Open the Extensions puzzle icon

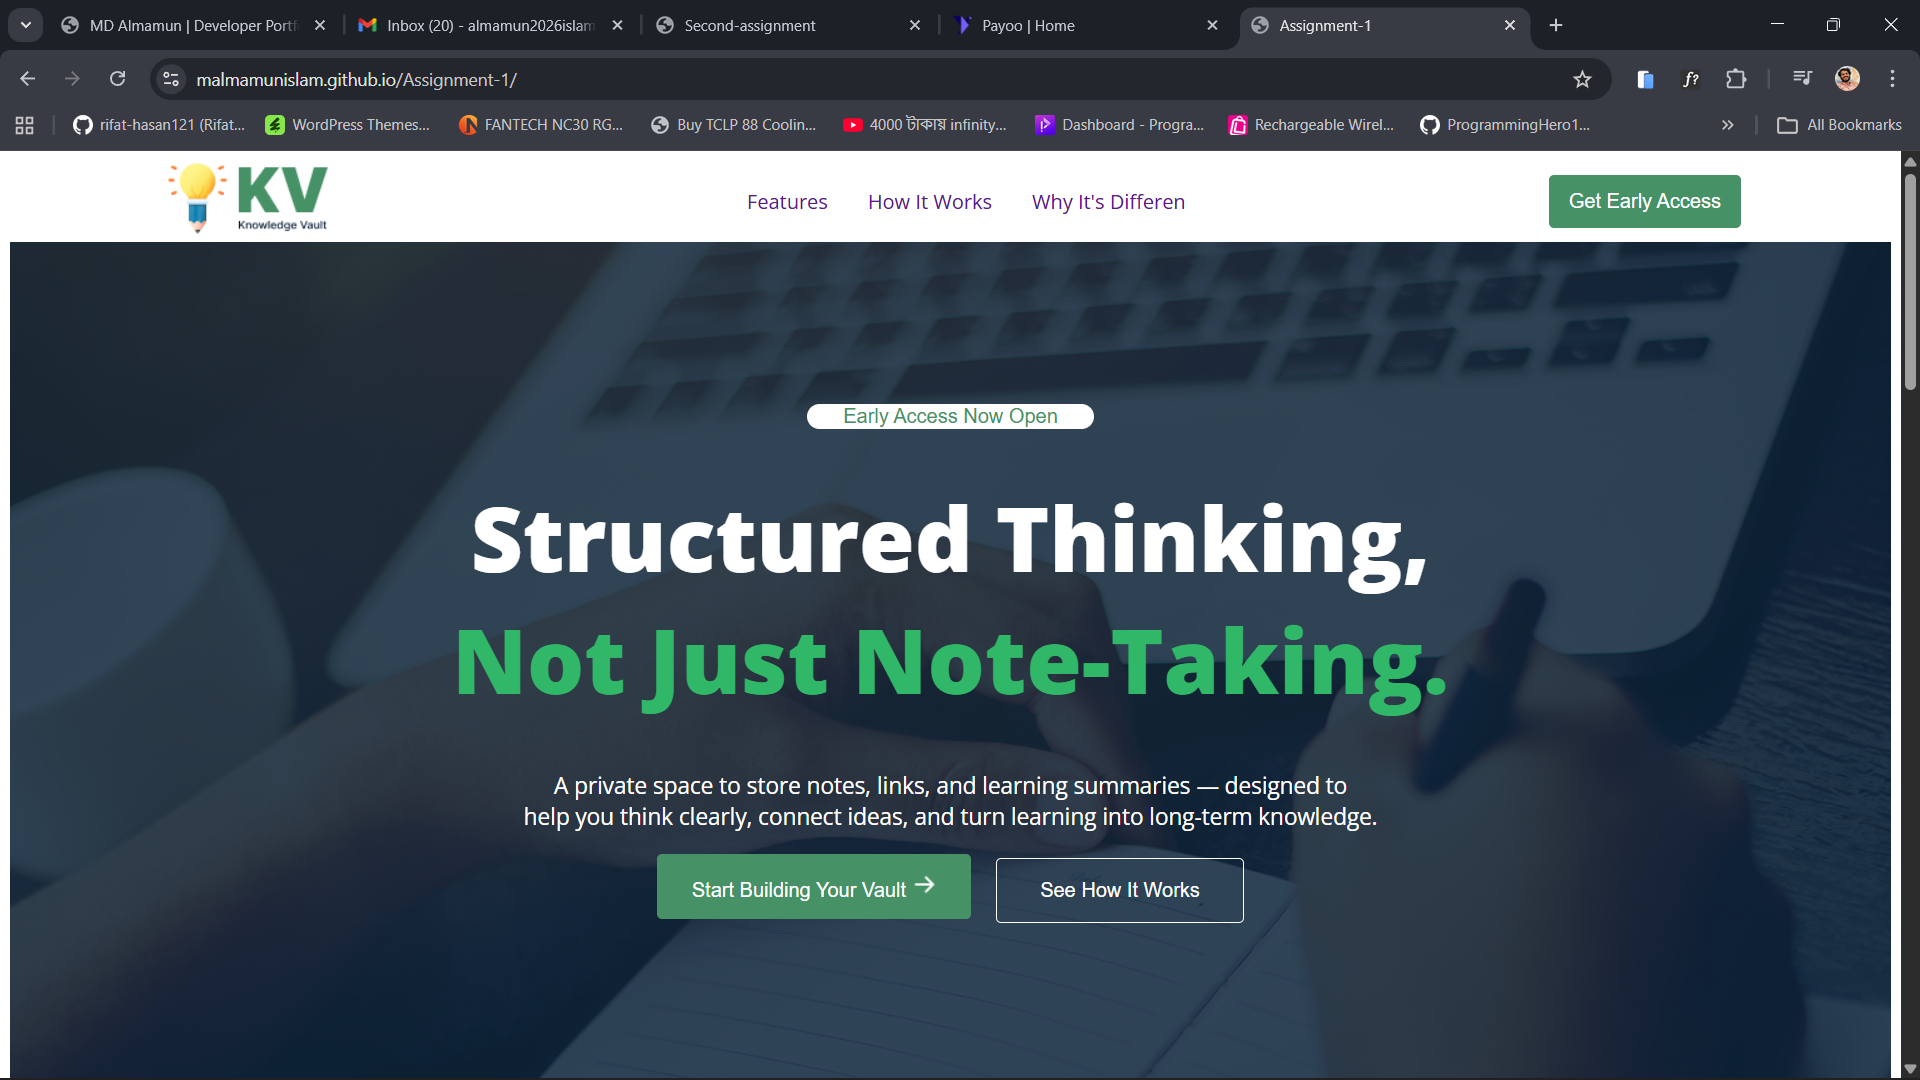(1736, 79)
